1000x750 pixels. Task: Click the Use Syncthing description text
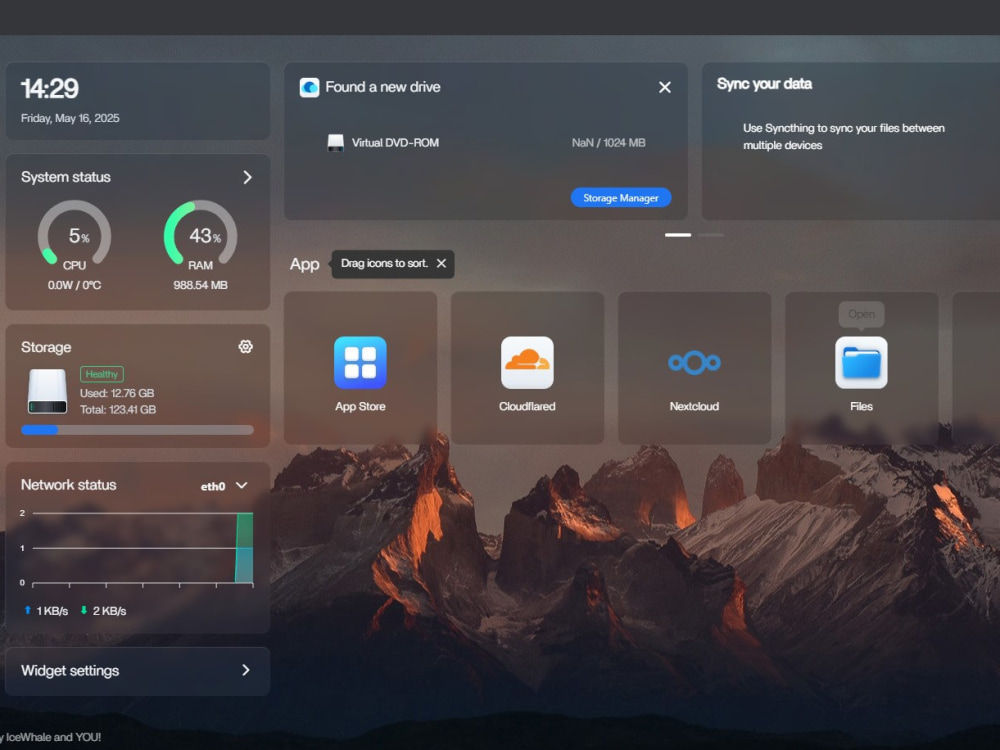coord(844,136)
